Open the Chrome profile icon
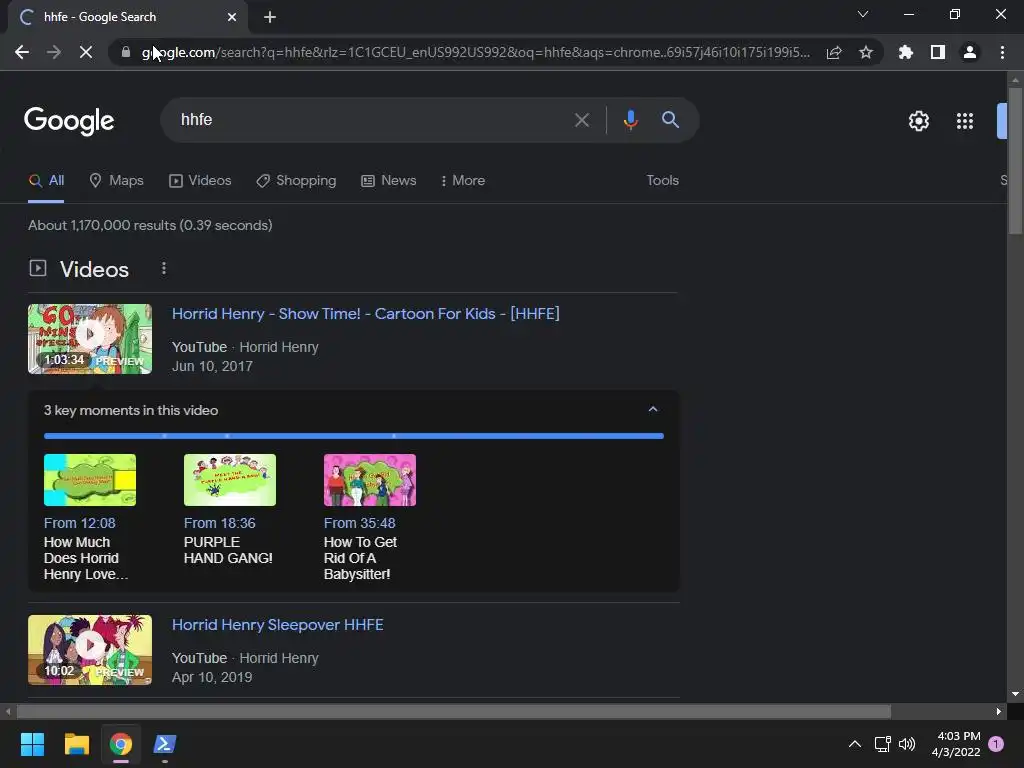Screen dimensions: 1024x768 click(970, 52)
